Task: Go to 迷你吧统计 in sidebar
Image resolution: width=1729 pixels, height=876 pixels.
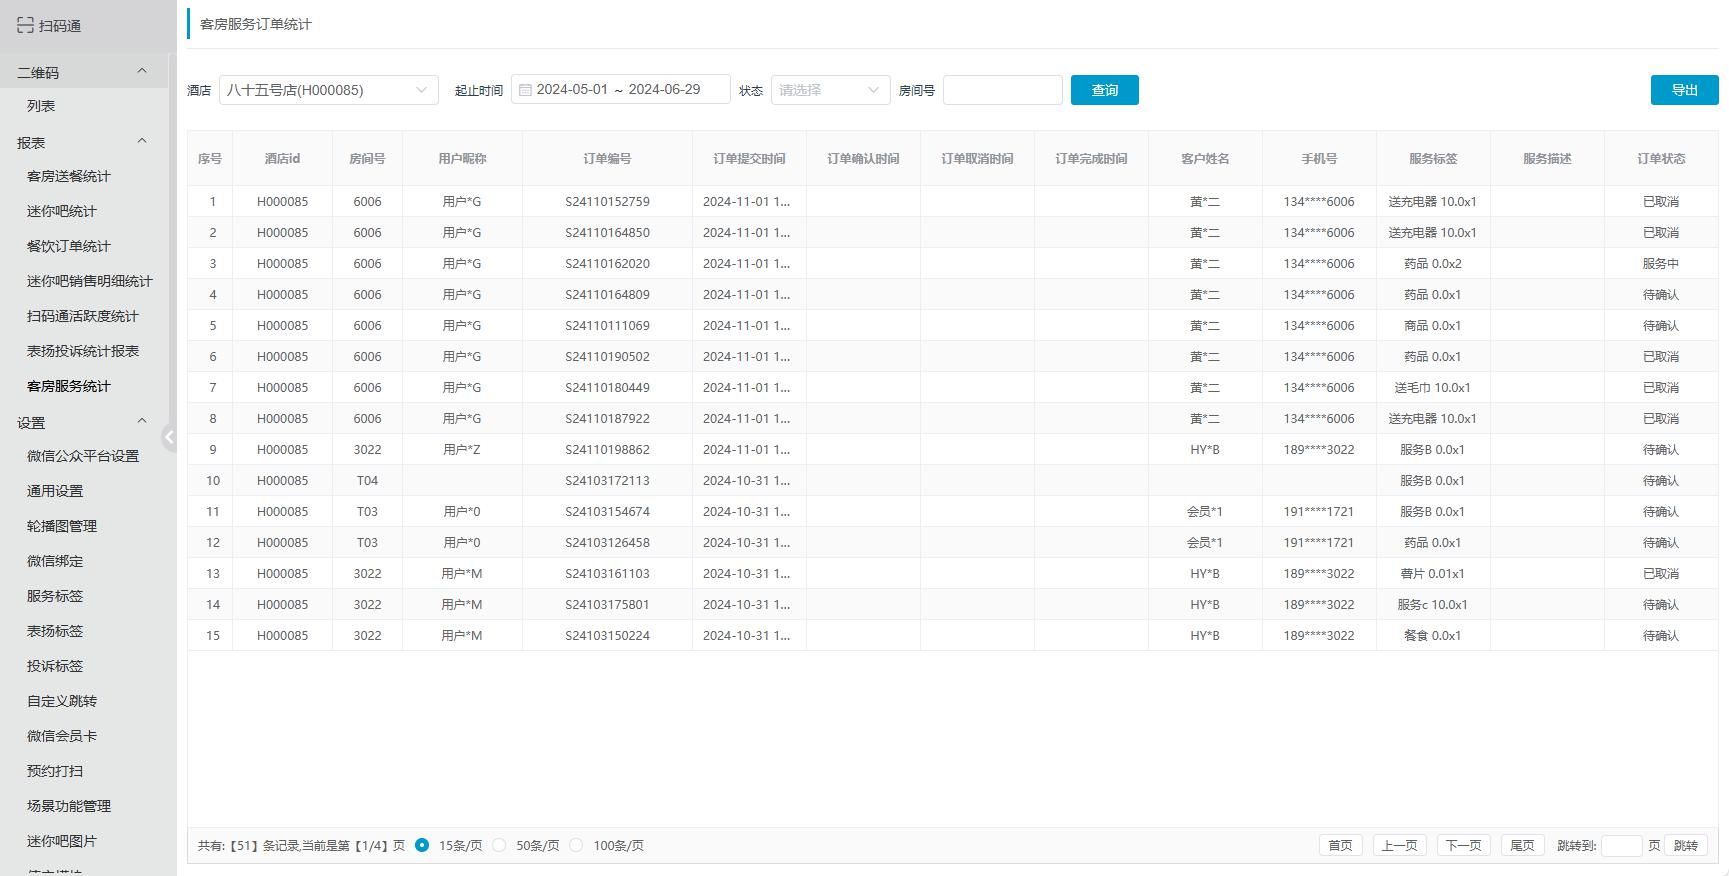Action: [62, 211]
